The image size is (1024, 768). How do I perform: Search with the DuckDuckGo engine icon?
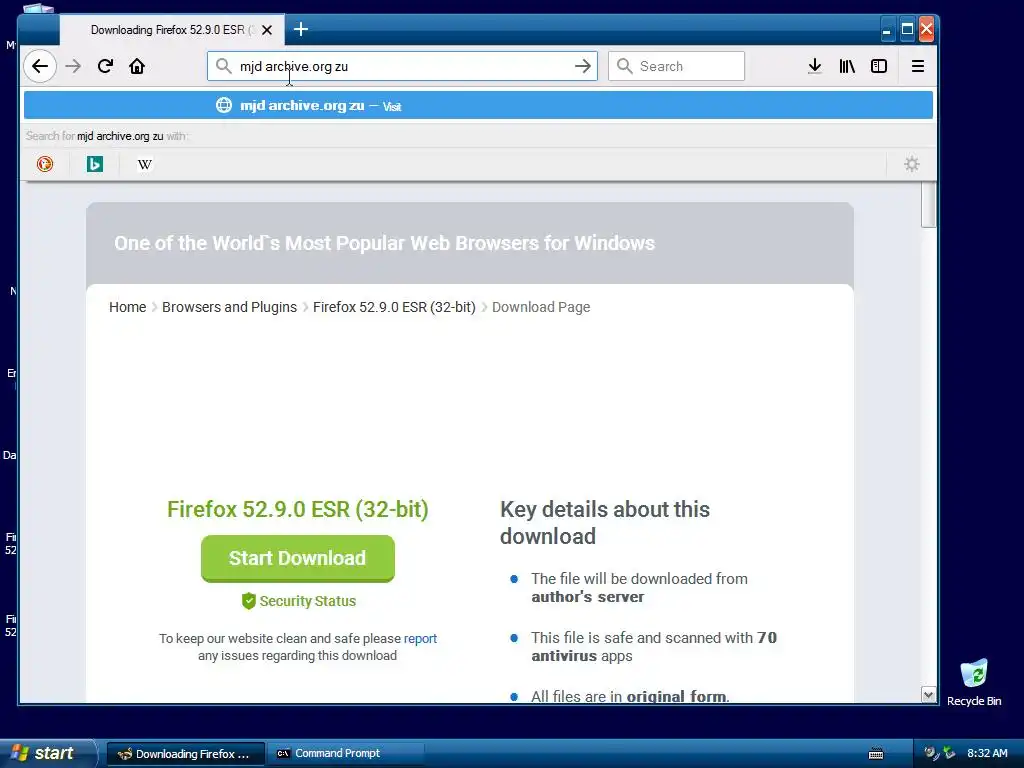[x=45, y=164]
